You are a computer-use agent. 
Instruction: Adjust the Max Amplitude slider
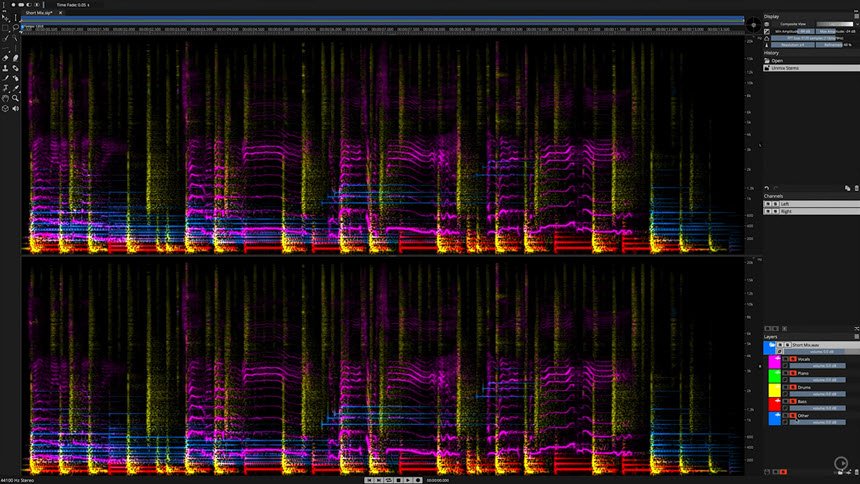[x=836, y=31]
